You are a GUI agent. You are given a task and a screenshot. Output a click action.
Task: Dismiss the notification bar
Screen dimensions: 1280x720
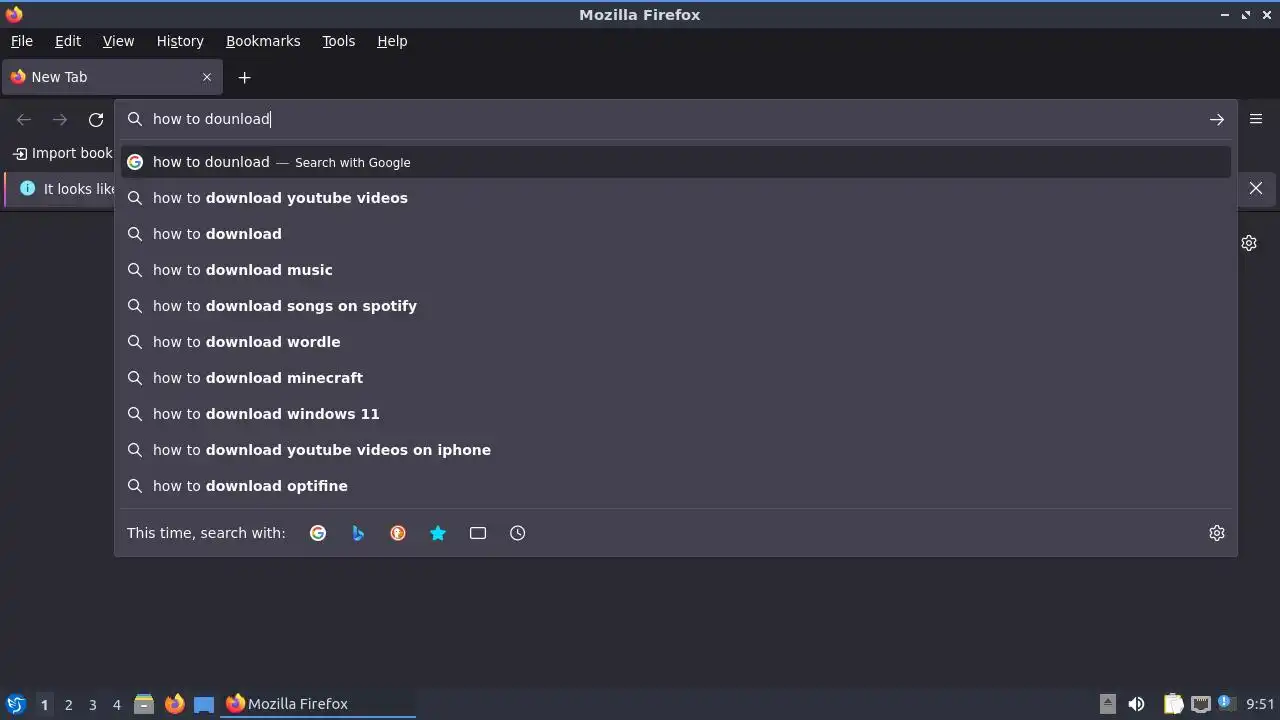tap(1256, 188)
